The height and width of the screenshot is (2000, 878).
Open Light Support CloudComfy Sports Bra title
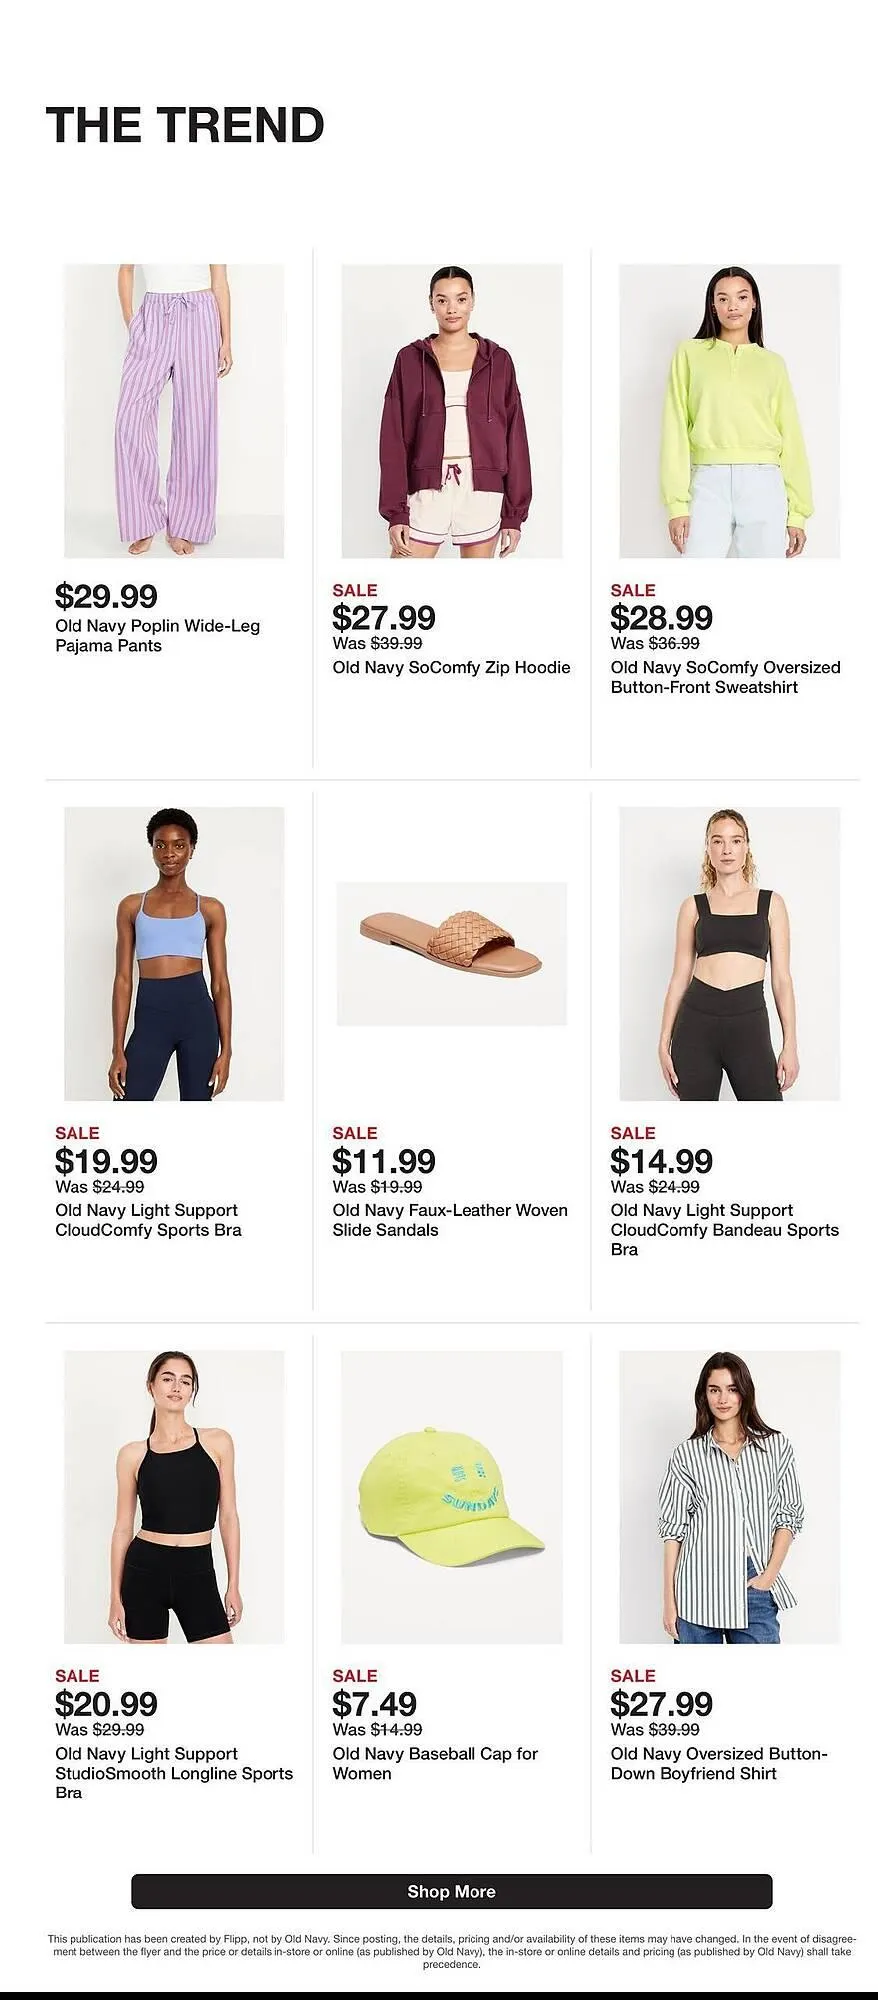(x=149, y=1220)
